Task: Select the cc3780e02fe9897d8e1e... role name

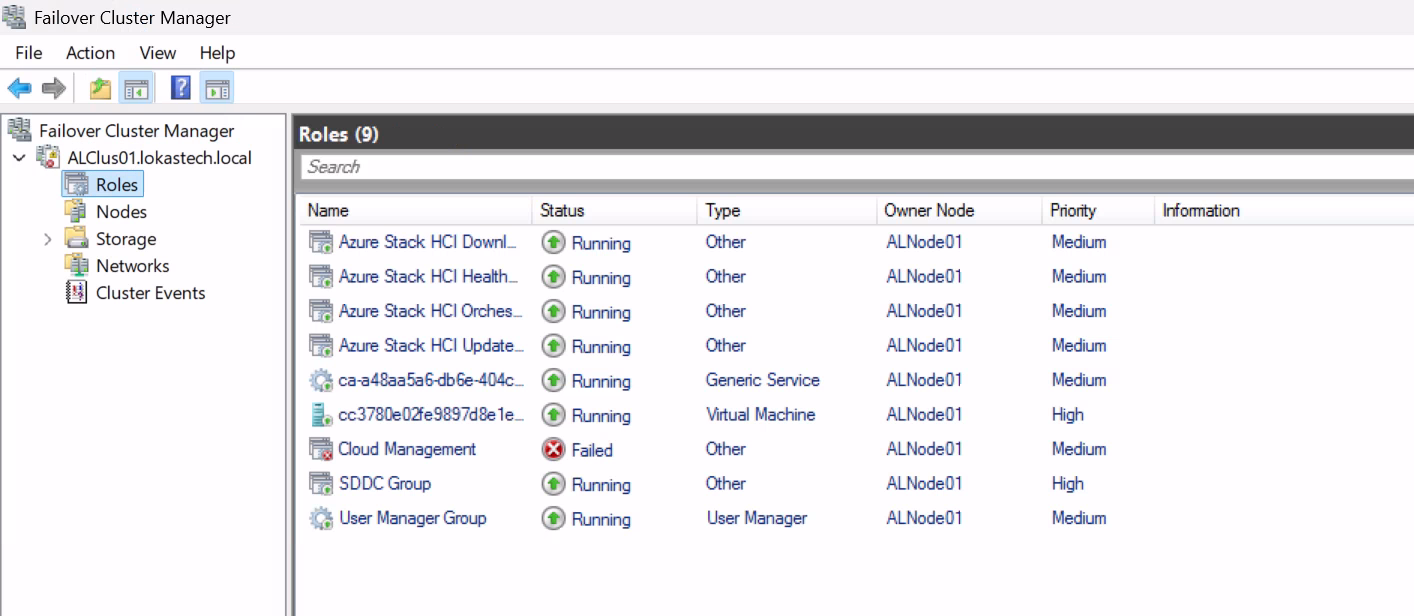Action: 431,414
